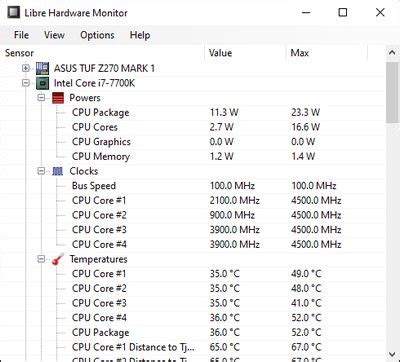Collapse the Temperatures group
The image size is (400, 362).
[41, 259]
